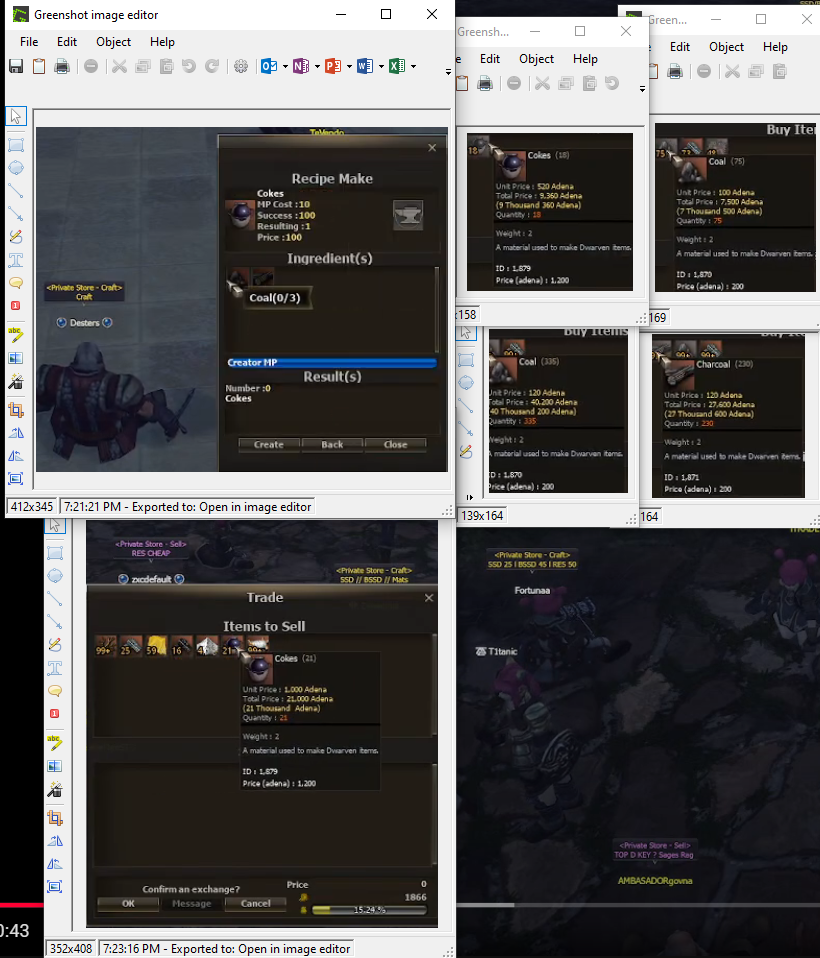Select the Highlight tool in front editor
Screen dimensions: 820x958
(x=16, y=334)
